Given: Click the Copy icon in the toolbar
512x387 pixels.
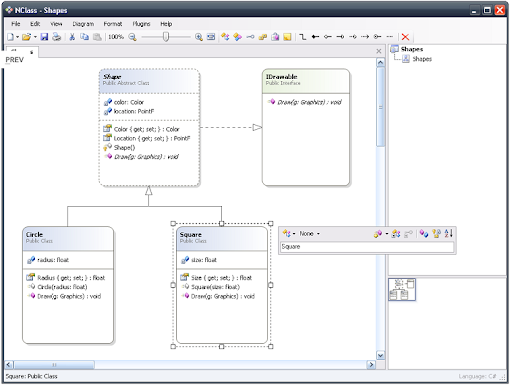Looking at the screenshot, I should click(85, 37).
